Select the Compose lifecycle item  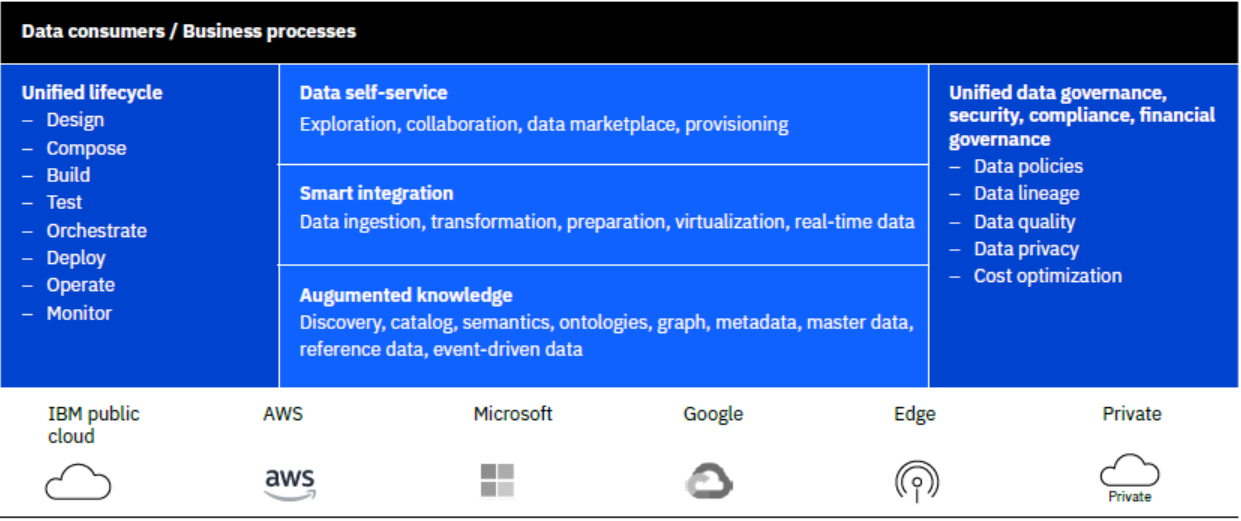[86, 148]
